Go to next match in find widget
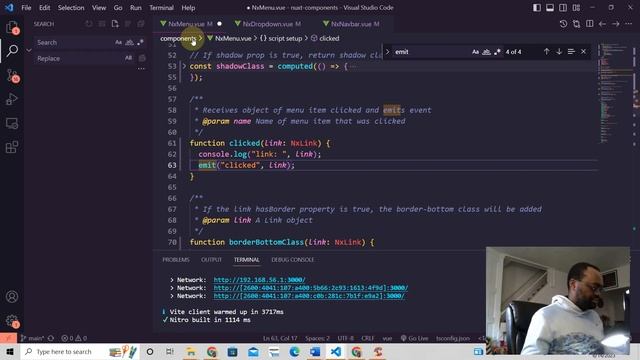Screen dimensions: 640x360 coord(559,52)
